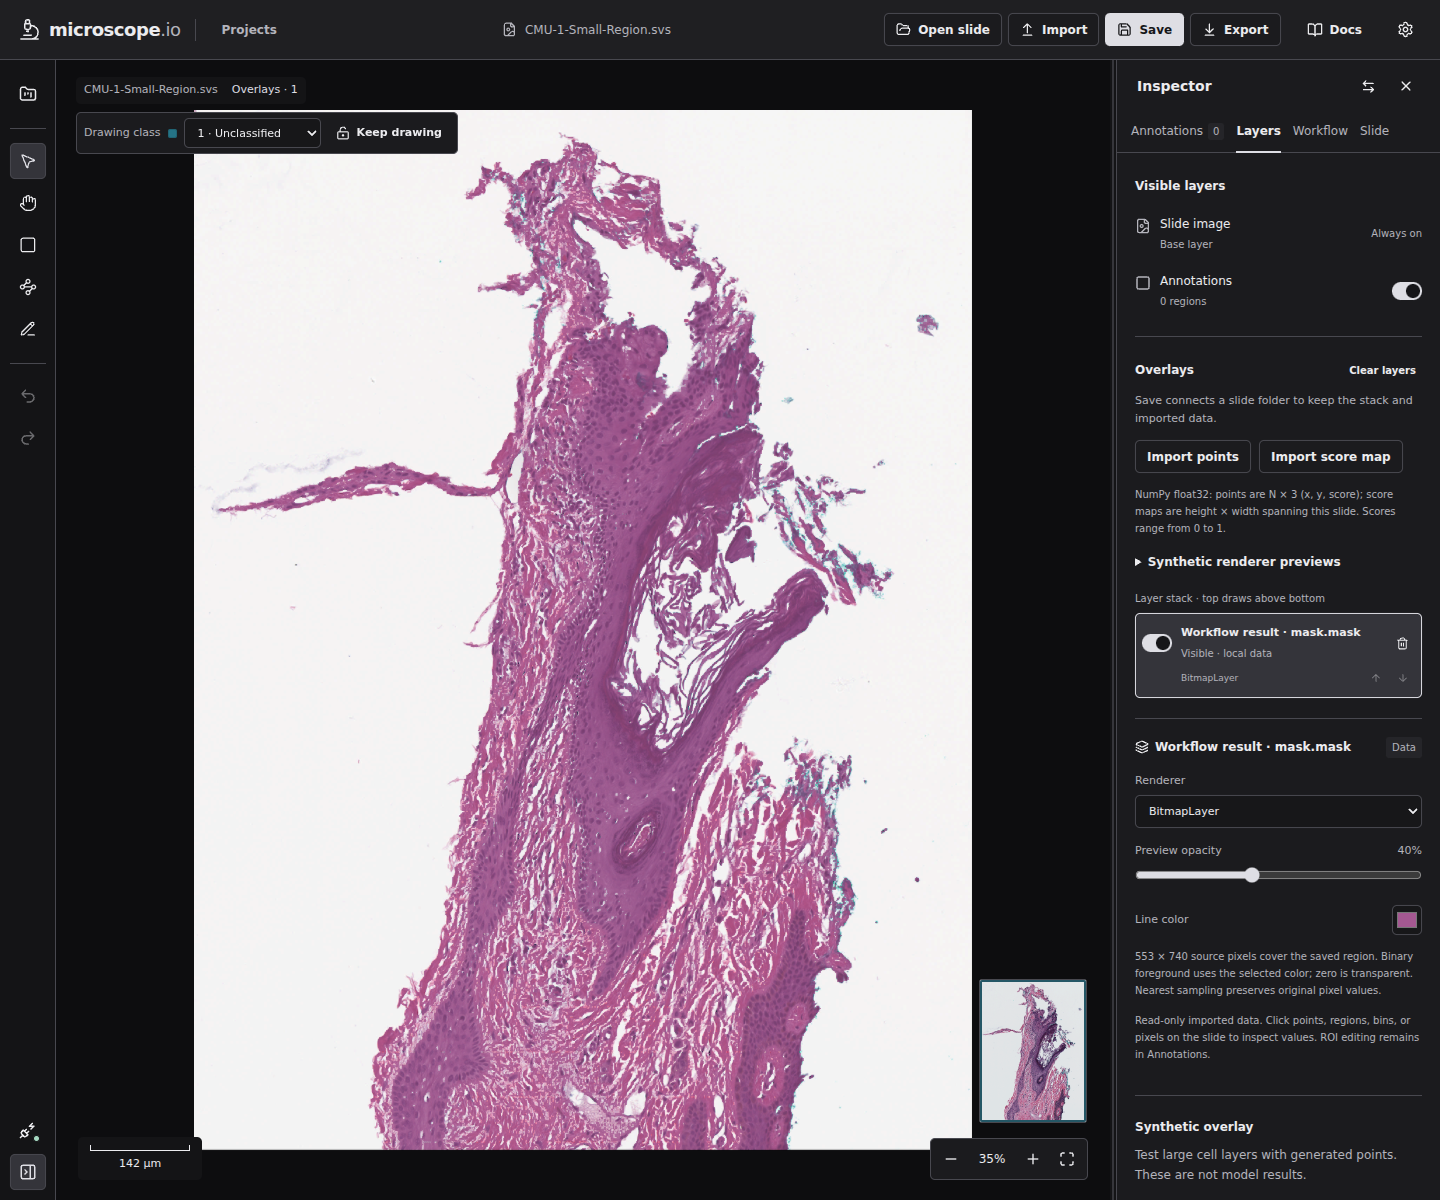Go to Projects menu
1440x1200 pixels.
249,30
